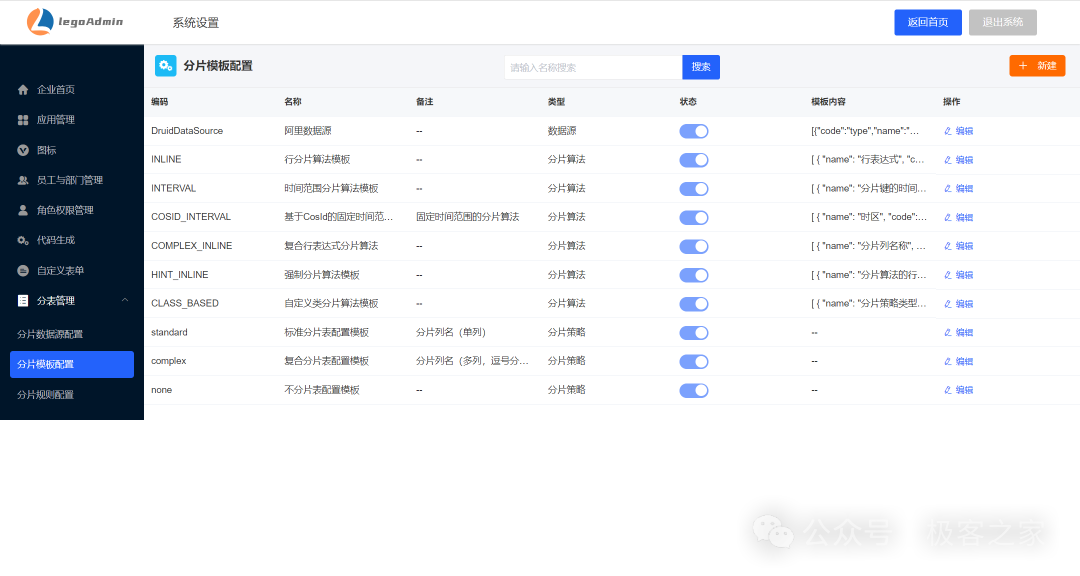Screen dimensions: 1080x576
Task: Click edit pencil icon for standard row
Action: (x=948, y=332)
